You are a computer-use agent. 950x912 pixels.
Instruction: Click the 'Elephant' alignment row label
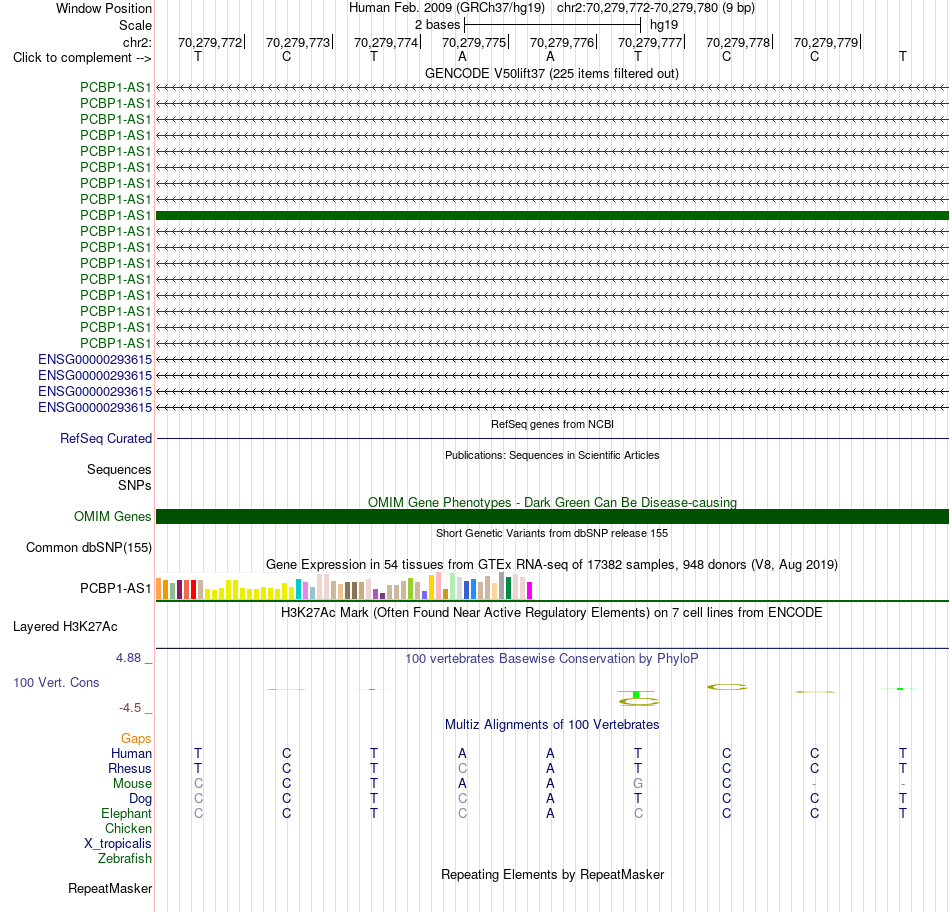126,813
